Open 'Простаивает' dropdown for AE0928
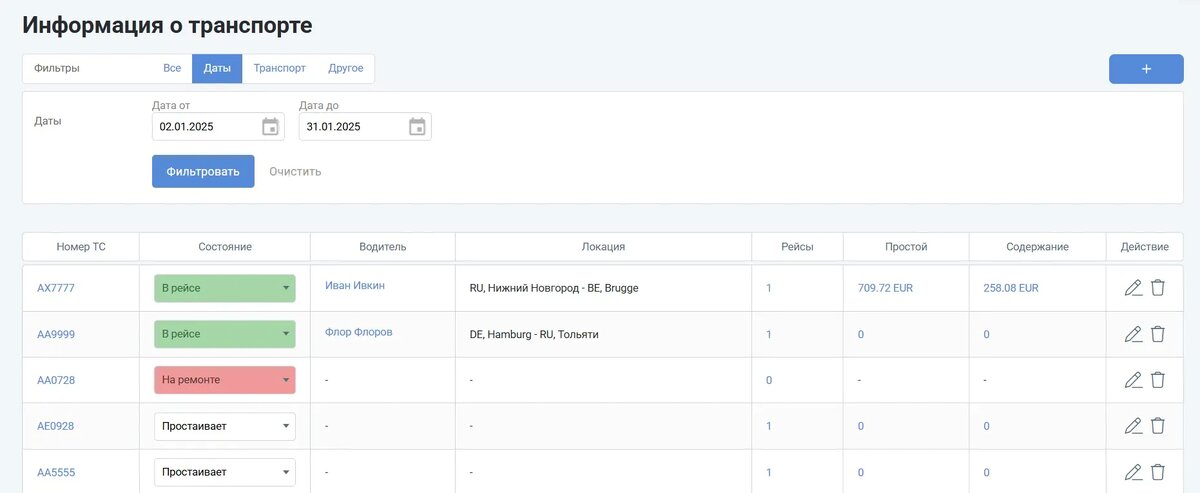1200x493 pixels. click(225, 426)
